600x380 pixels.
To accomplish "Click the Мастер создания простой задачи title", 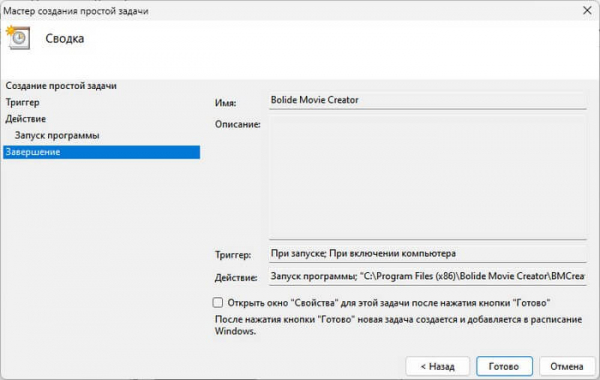I will click(76, 11).
